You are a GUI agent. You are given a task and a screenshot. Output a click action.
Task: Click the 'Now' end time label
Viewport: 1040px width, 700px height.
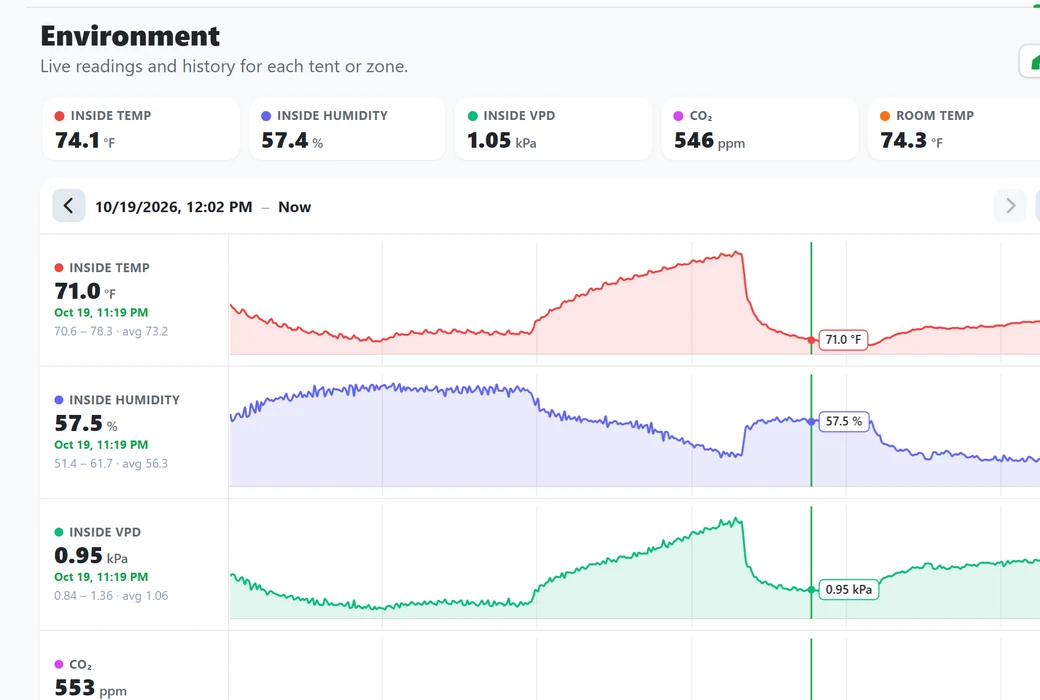(294, 207)
